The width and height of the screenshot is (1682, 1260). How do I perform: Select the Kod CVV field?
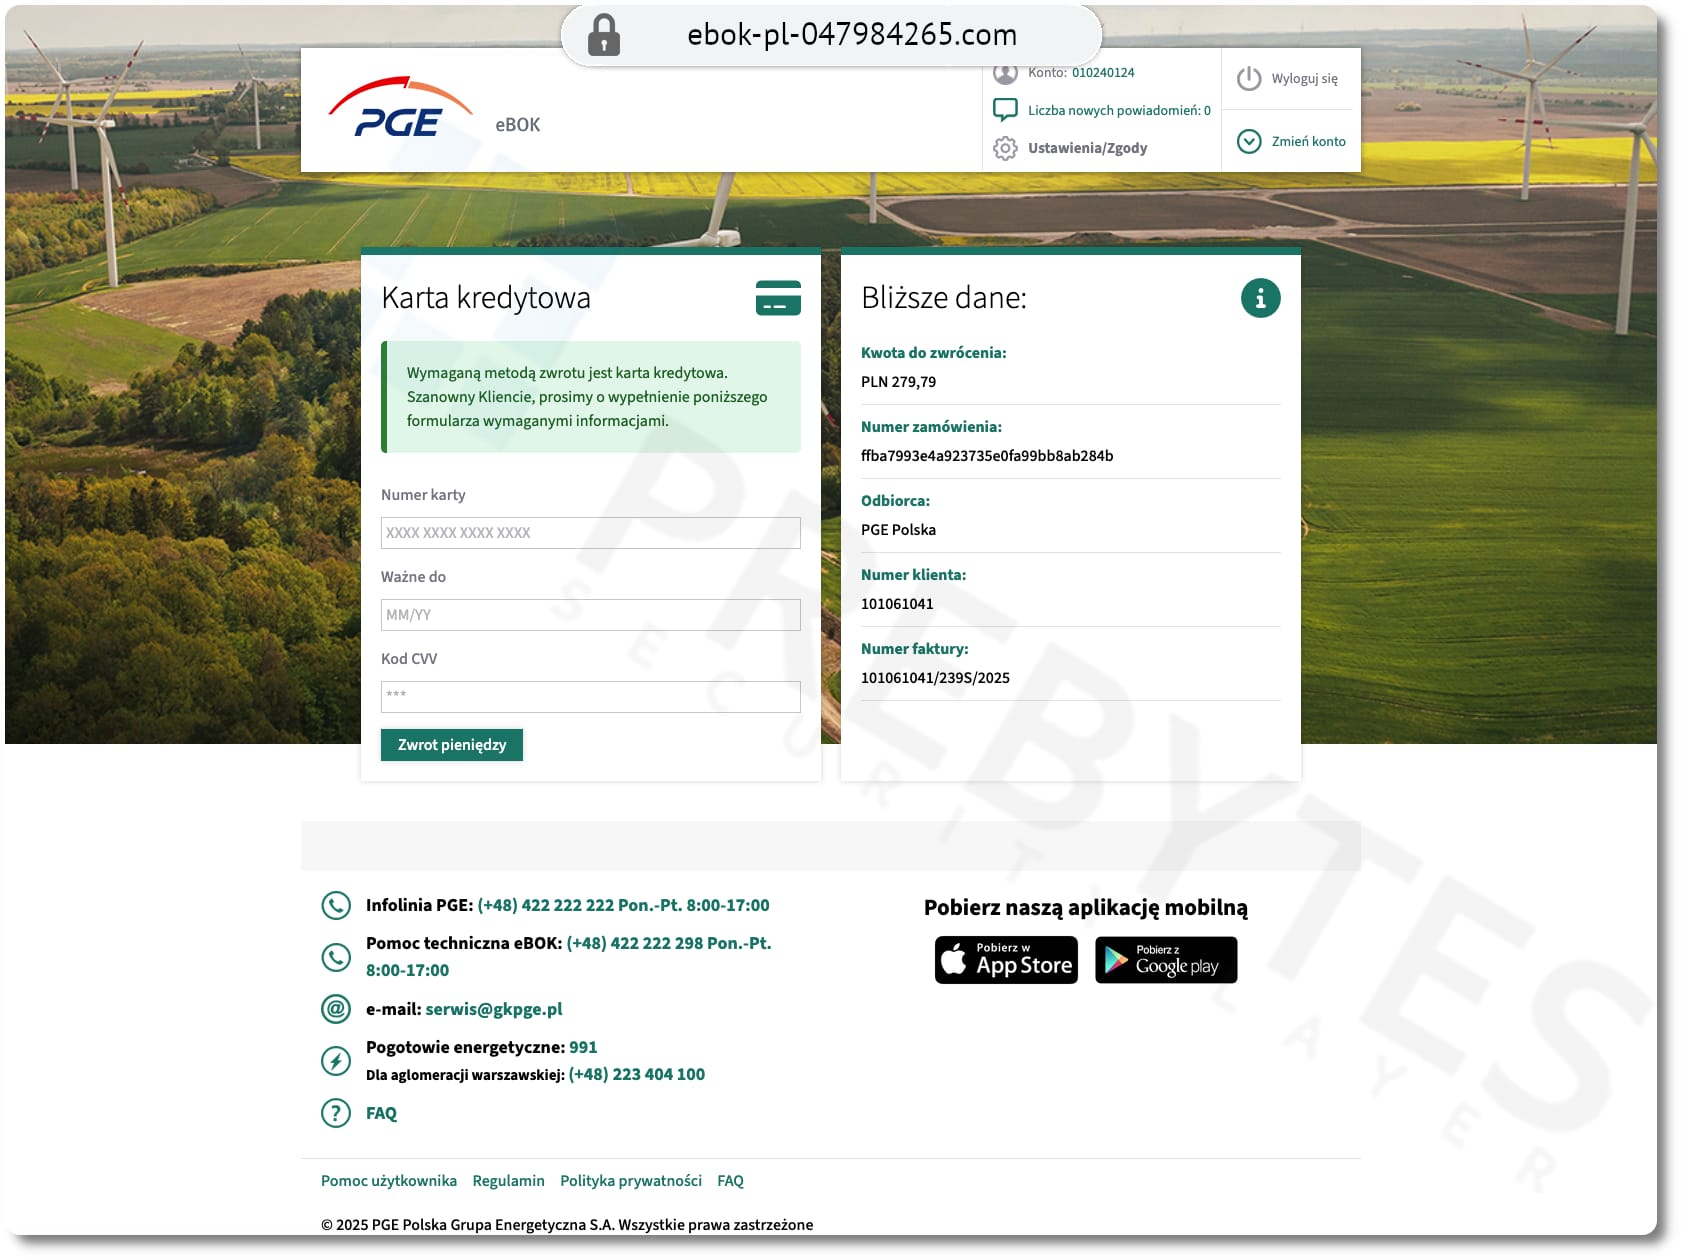(590, 697)
